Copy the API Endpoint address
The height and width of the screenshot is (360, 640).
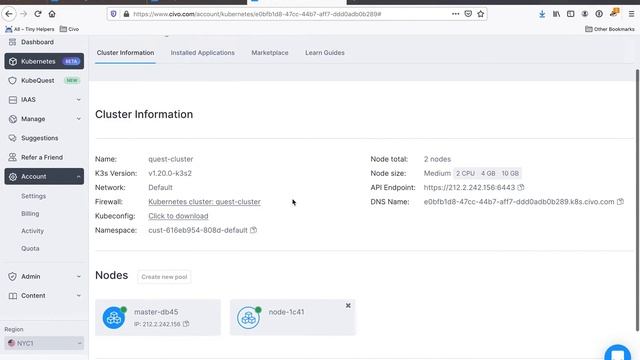tap(521, 187)
